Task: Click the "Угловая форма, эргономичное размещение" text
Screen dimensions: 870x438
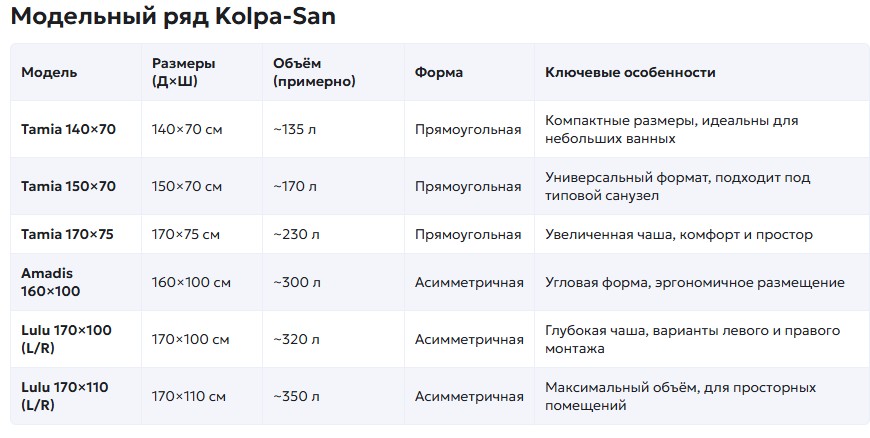Action: pyautogui.click(x=694, y=283)
